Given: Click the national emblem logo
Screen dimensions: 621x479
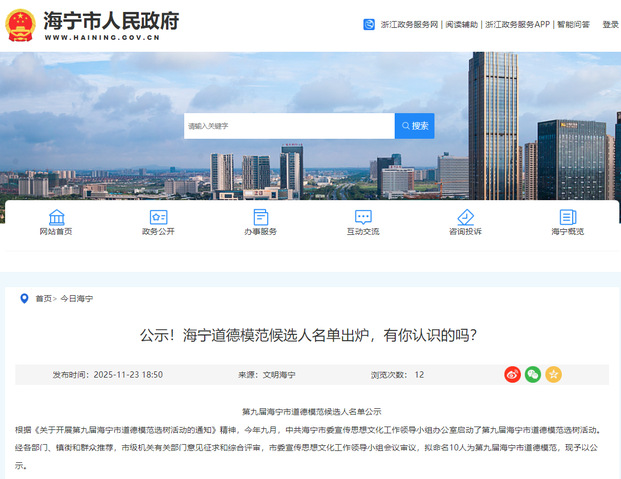Looking at the screenshot, I should 20,25.
